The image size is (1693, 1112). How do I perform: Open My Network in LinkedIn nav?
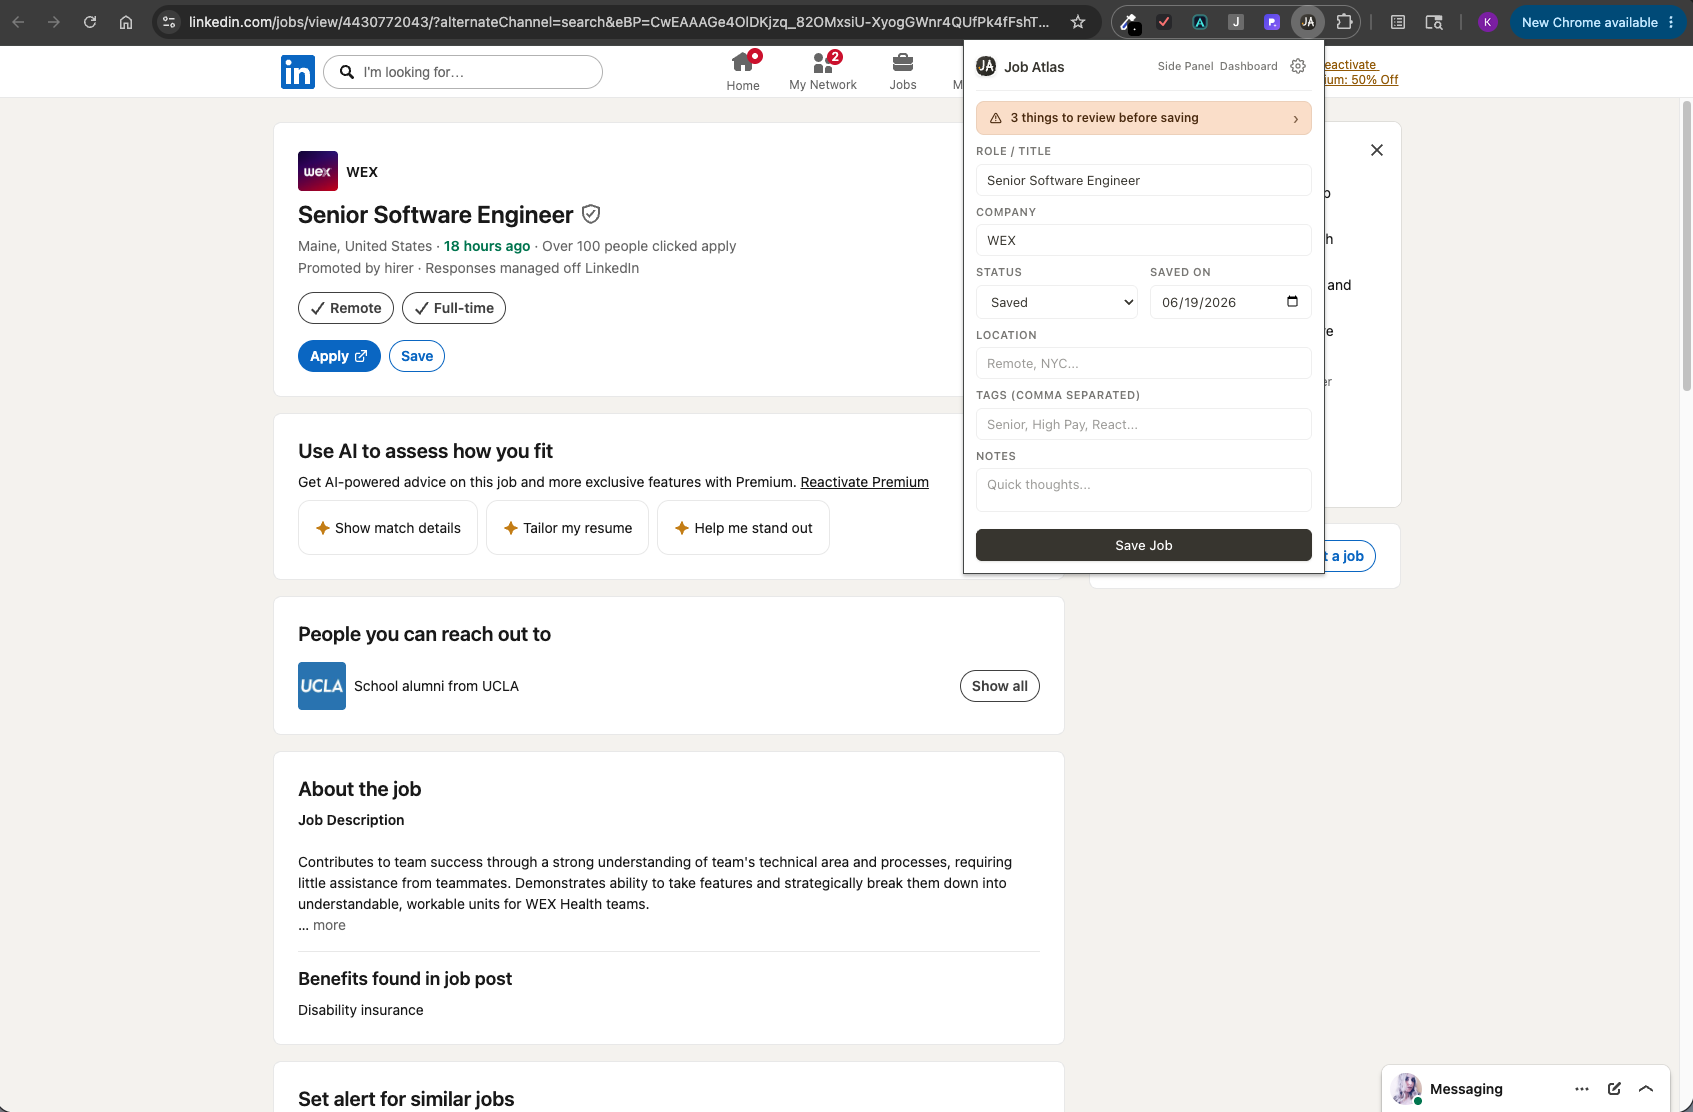[823, 72]
